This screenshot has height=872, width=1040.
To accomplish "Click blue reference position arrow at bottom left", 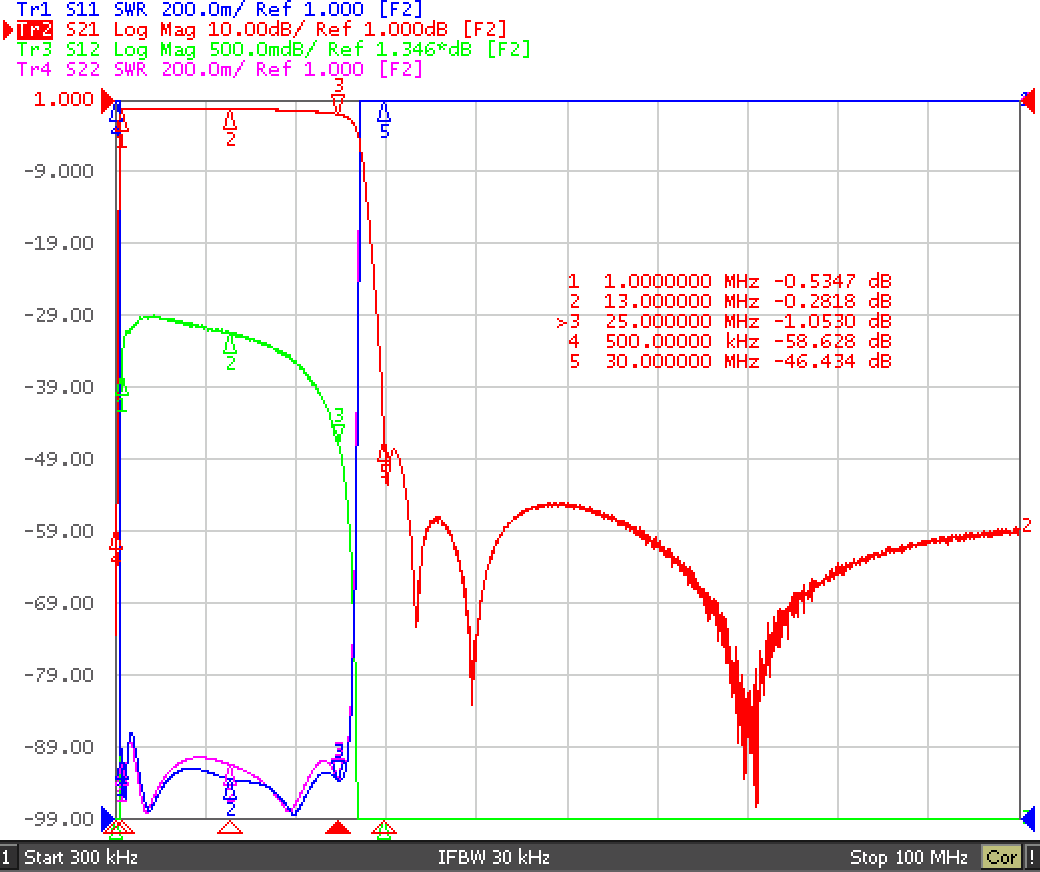I will [107, 819].
